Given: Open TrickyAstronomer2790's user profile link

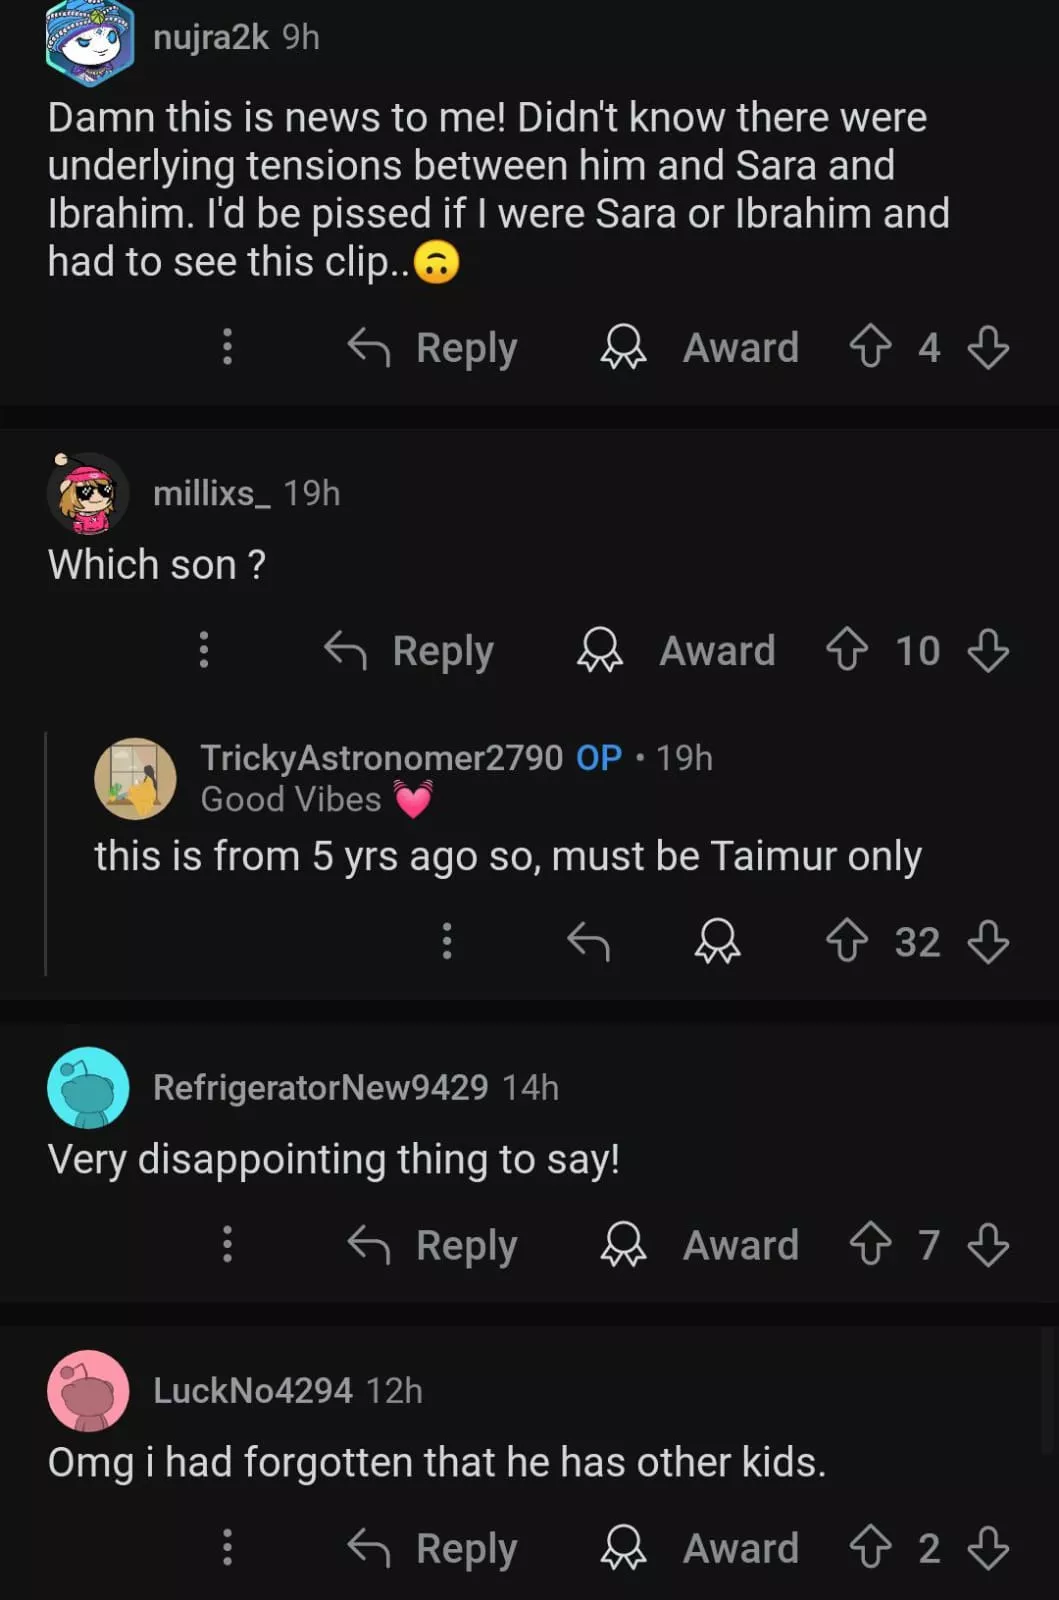Looking at the screenshot, I should pos(381,758).
